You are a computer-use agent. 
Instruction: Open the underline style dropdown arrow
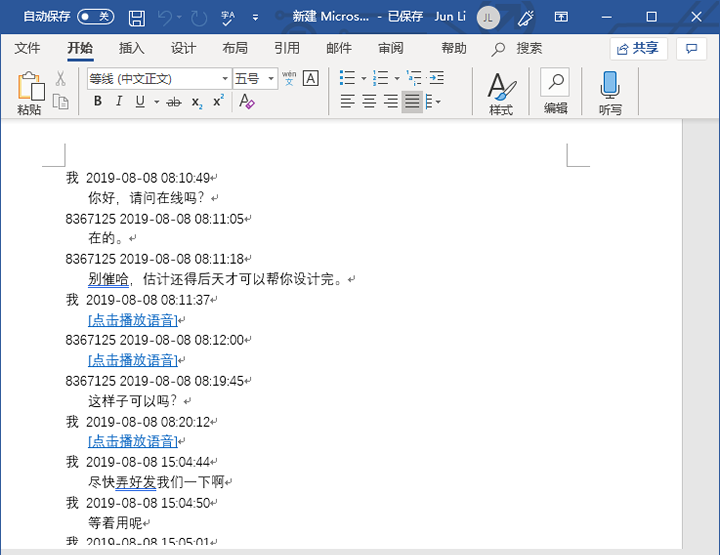157,101
